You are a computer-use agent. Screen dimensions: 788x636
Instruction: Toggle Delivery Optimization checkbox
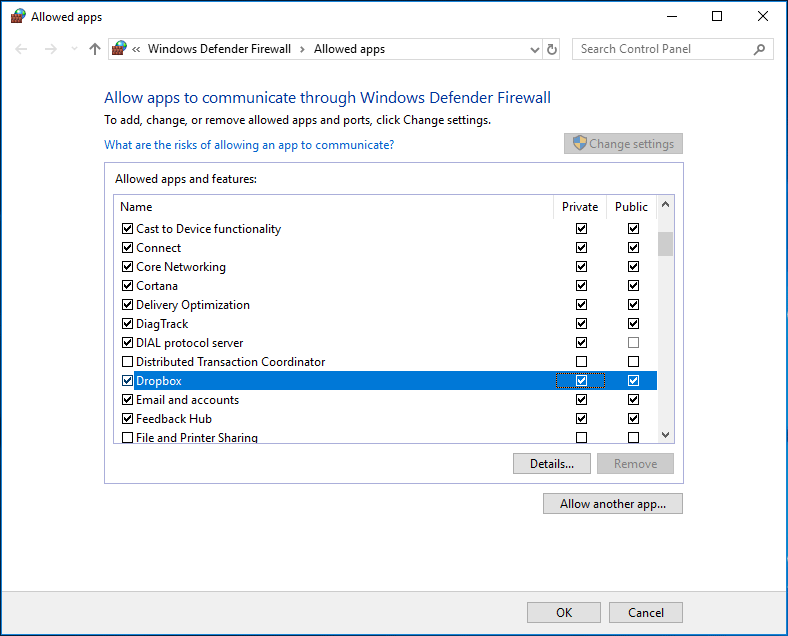coord(128,305)
